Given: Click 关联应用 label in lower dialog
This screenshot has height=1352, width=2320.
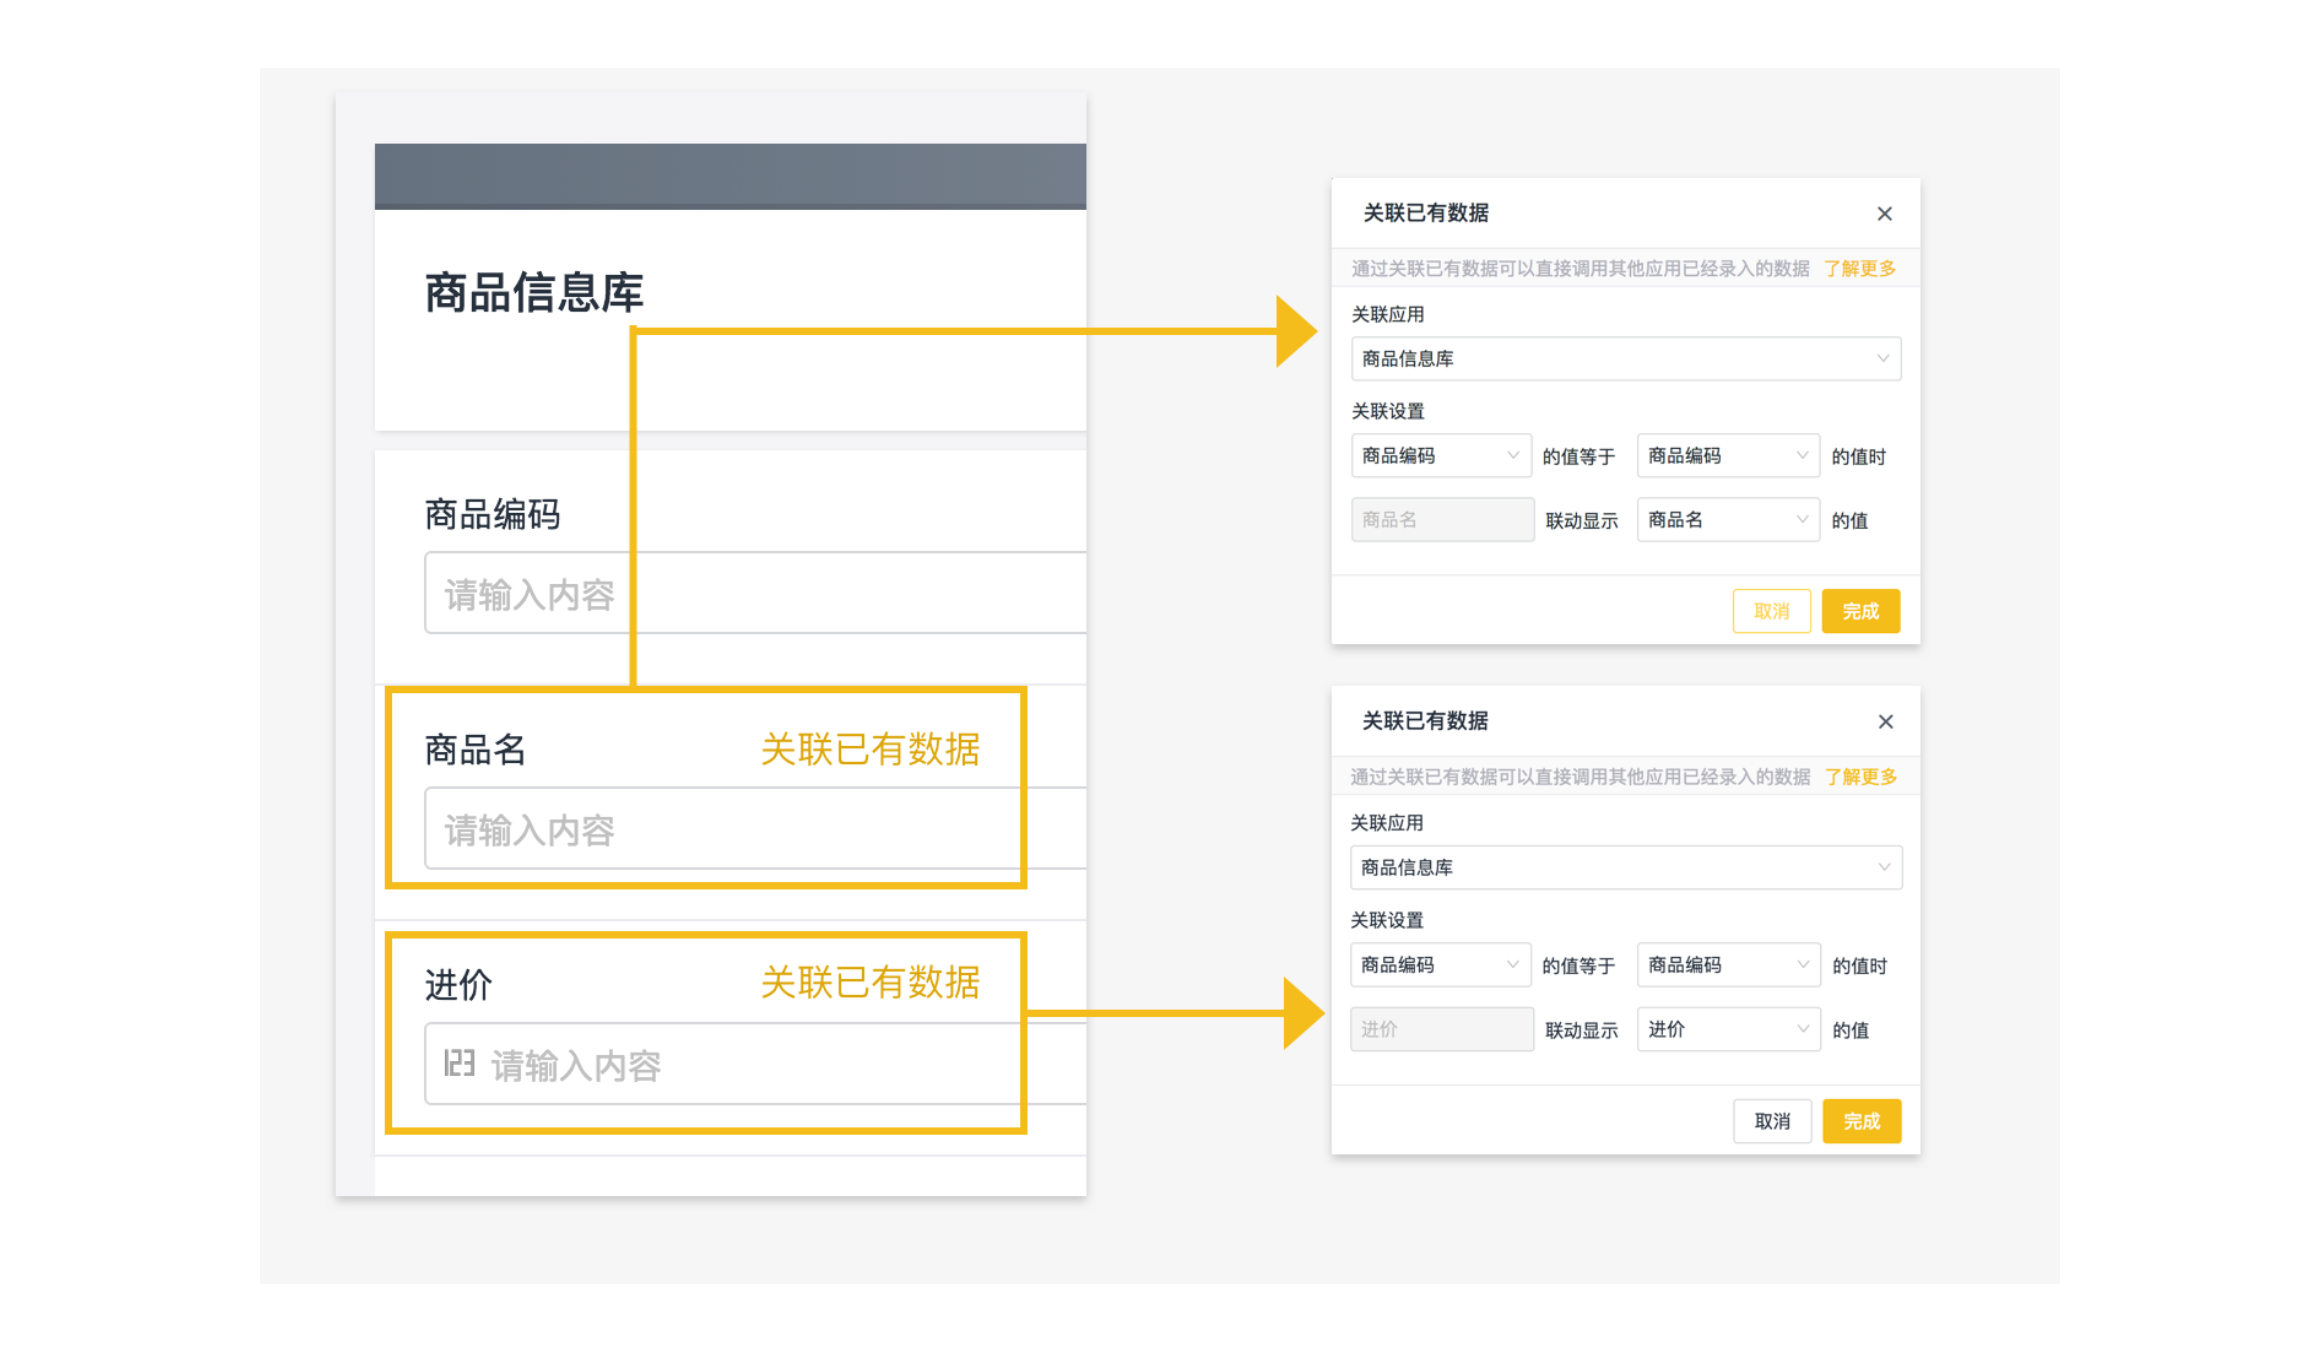Looking at the screenshot, I should tap(1387, 823).
